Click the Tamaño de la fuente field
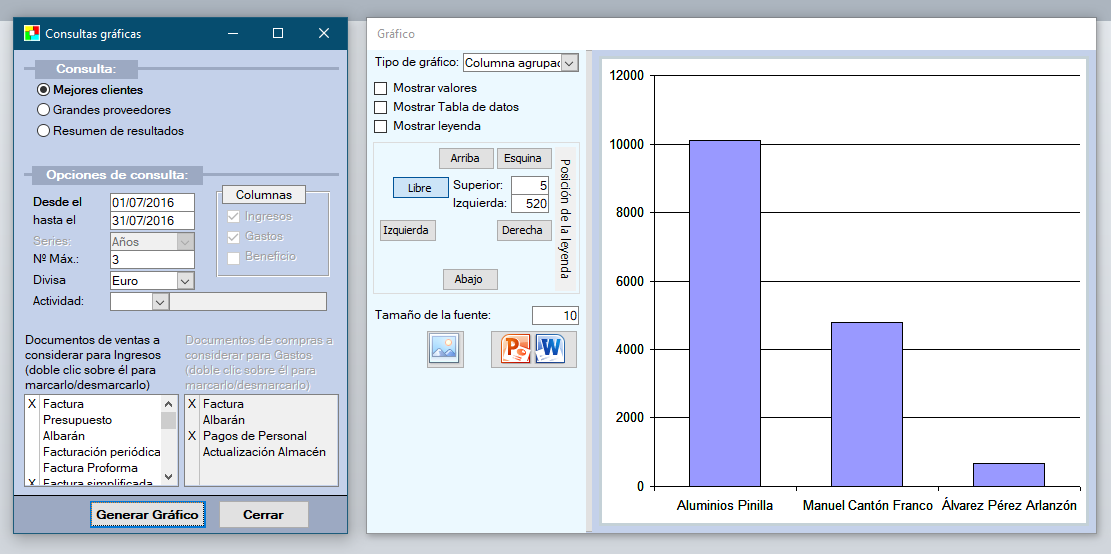1111x554 pixels. click(x=555, y=316)
